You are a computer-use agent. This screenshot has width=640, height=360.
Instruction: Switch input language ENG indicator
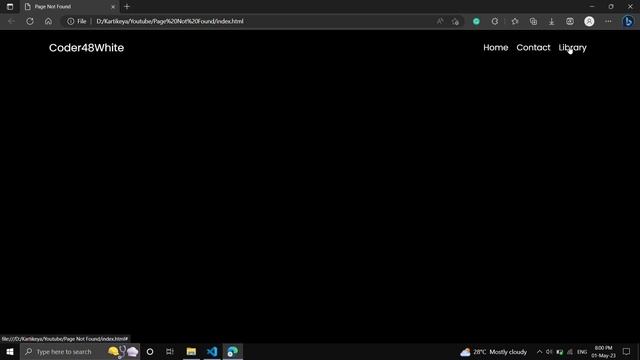(x=582, y=352)
